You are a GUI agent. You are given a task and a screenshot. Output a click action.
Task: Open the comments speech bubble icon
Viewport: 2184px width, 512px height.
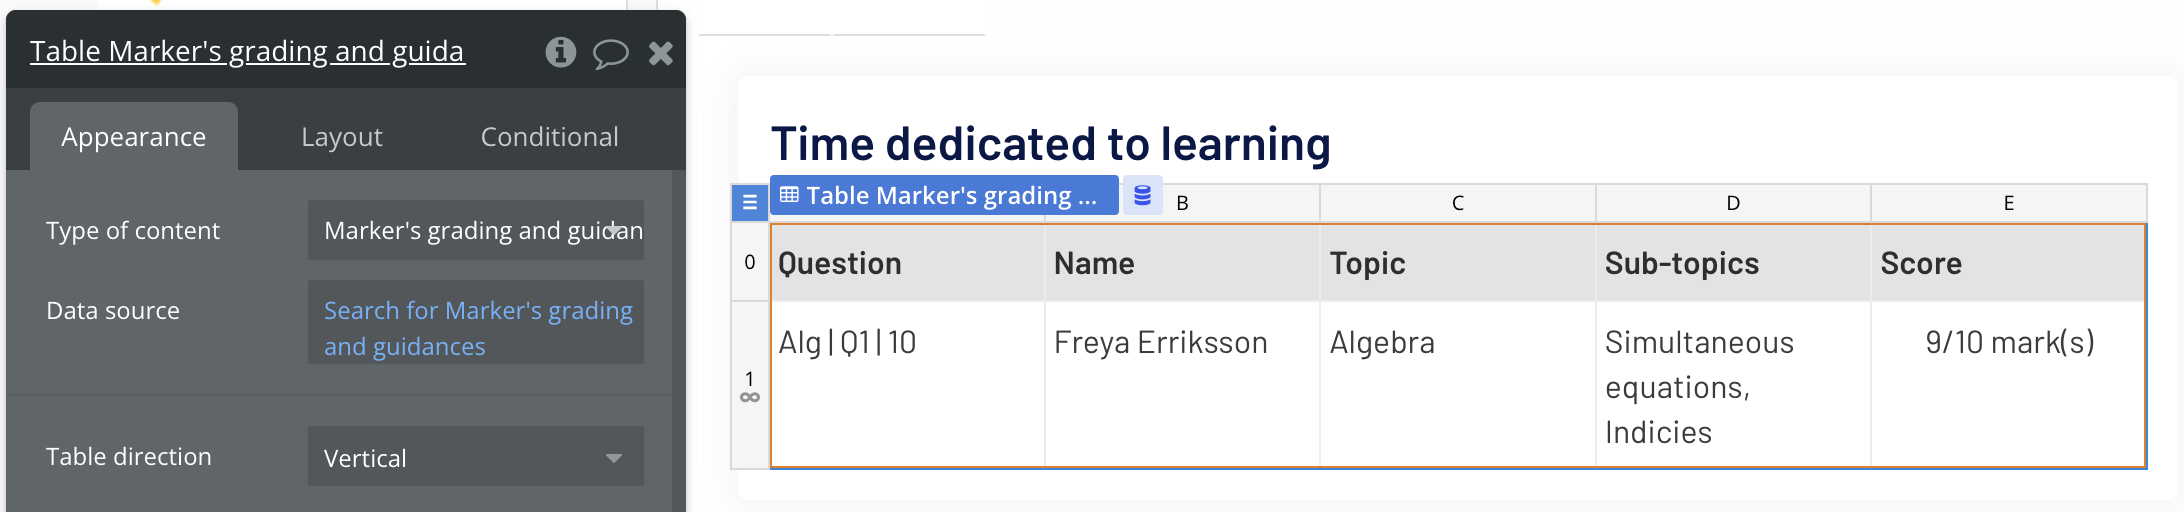pos(610,53)
